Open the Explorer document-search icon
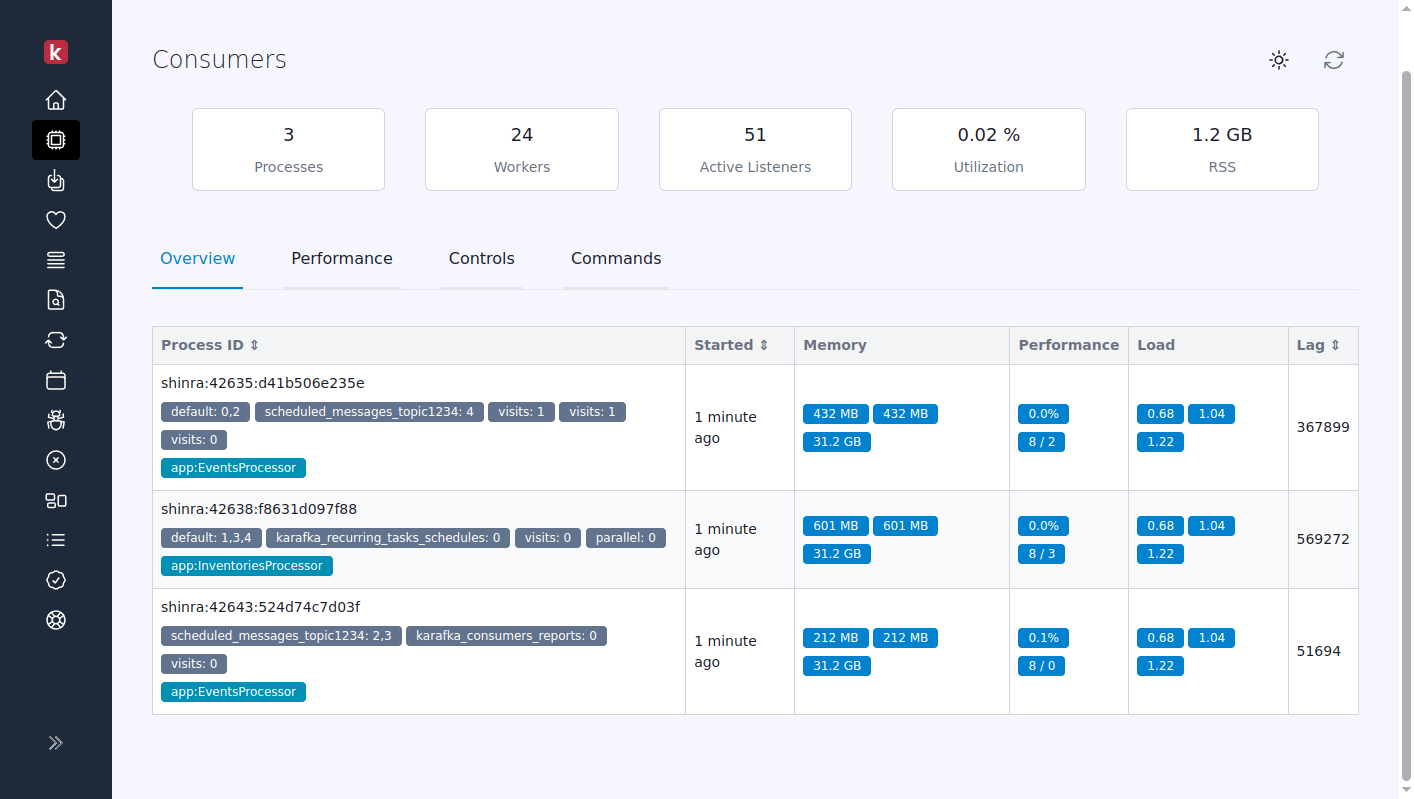The image size is (1414, 799). [x=56, y=300]
